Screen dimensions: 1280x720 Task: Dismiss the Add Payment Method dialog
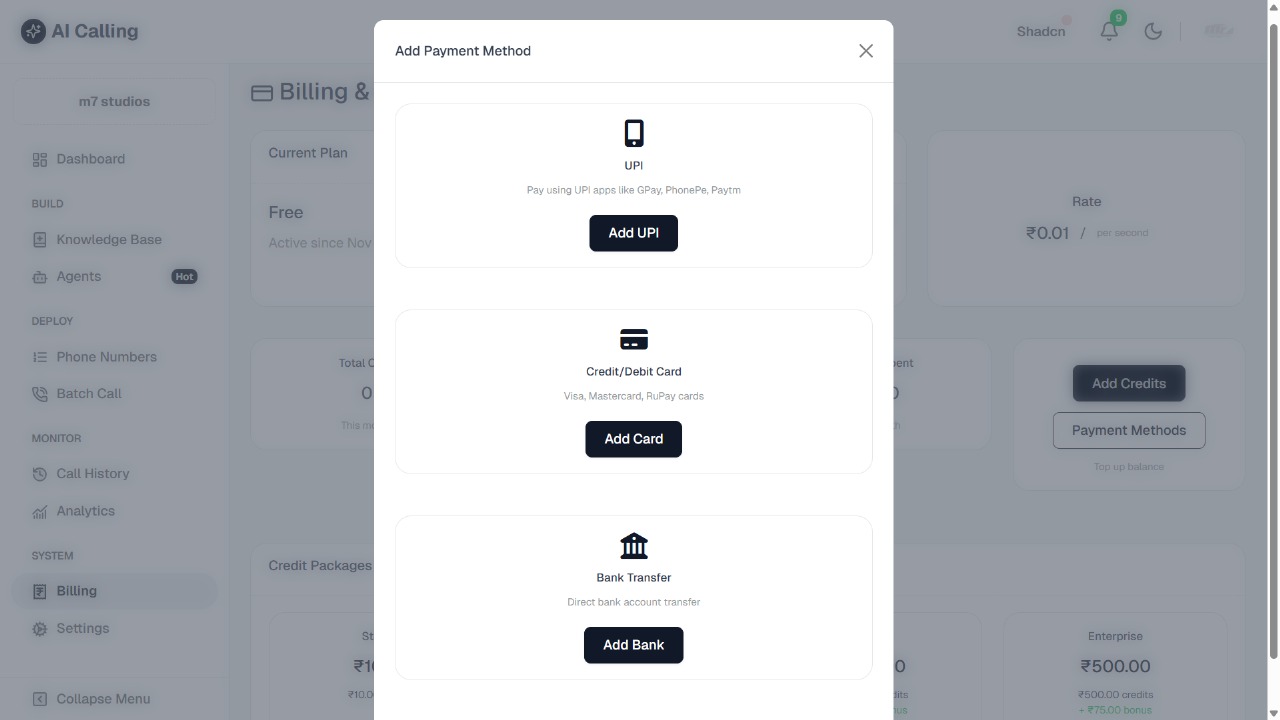[865, 50]
